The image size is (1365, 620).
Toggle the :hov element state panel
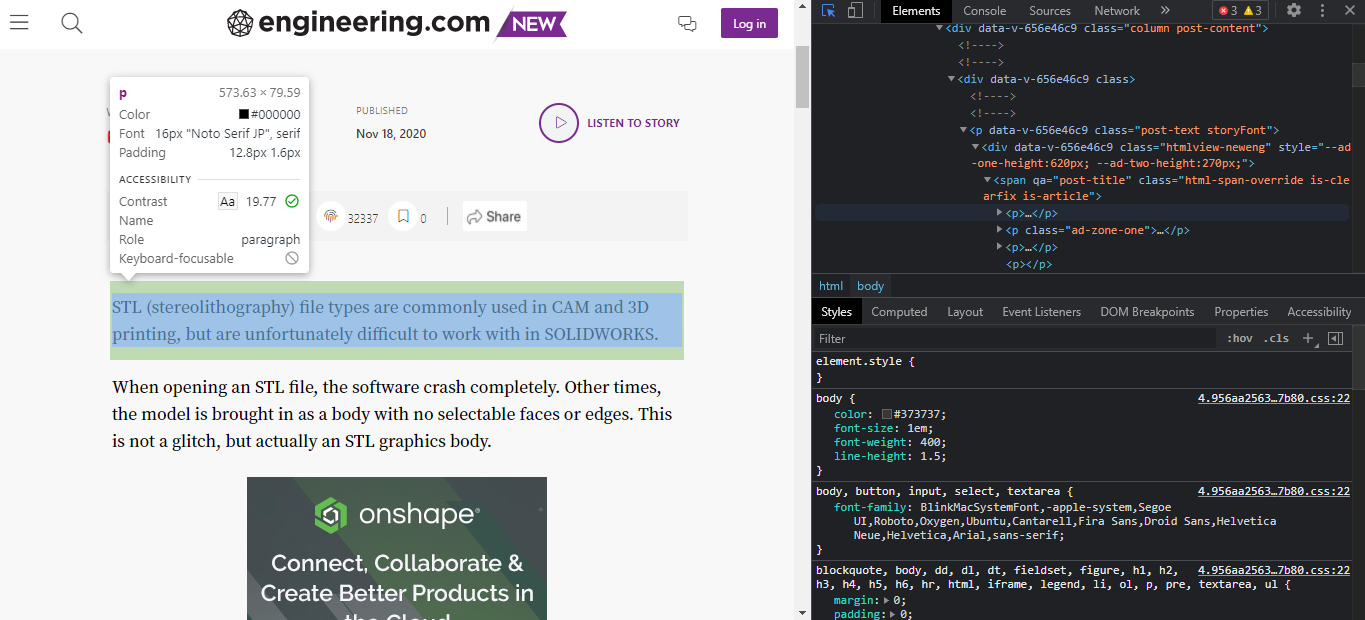[x=1240, y=338]
